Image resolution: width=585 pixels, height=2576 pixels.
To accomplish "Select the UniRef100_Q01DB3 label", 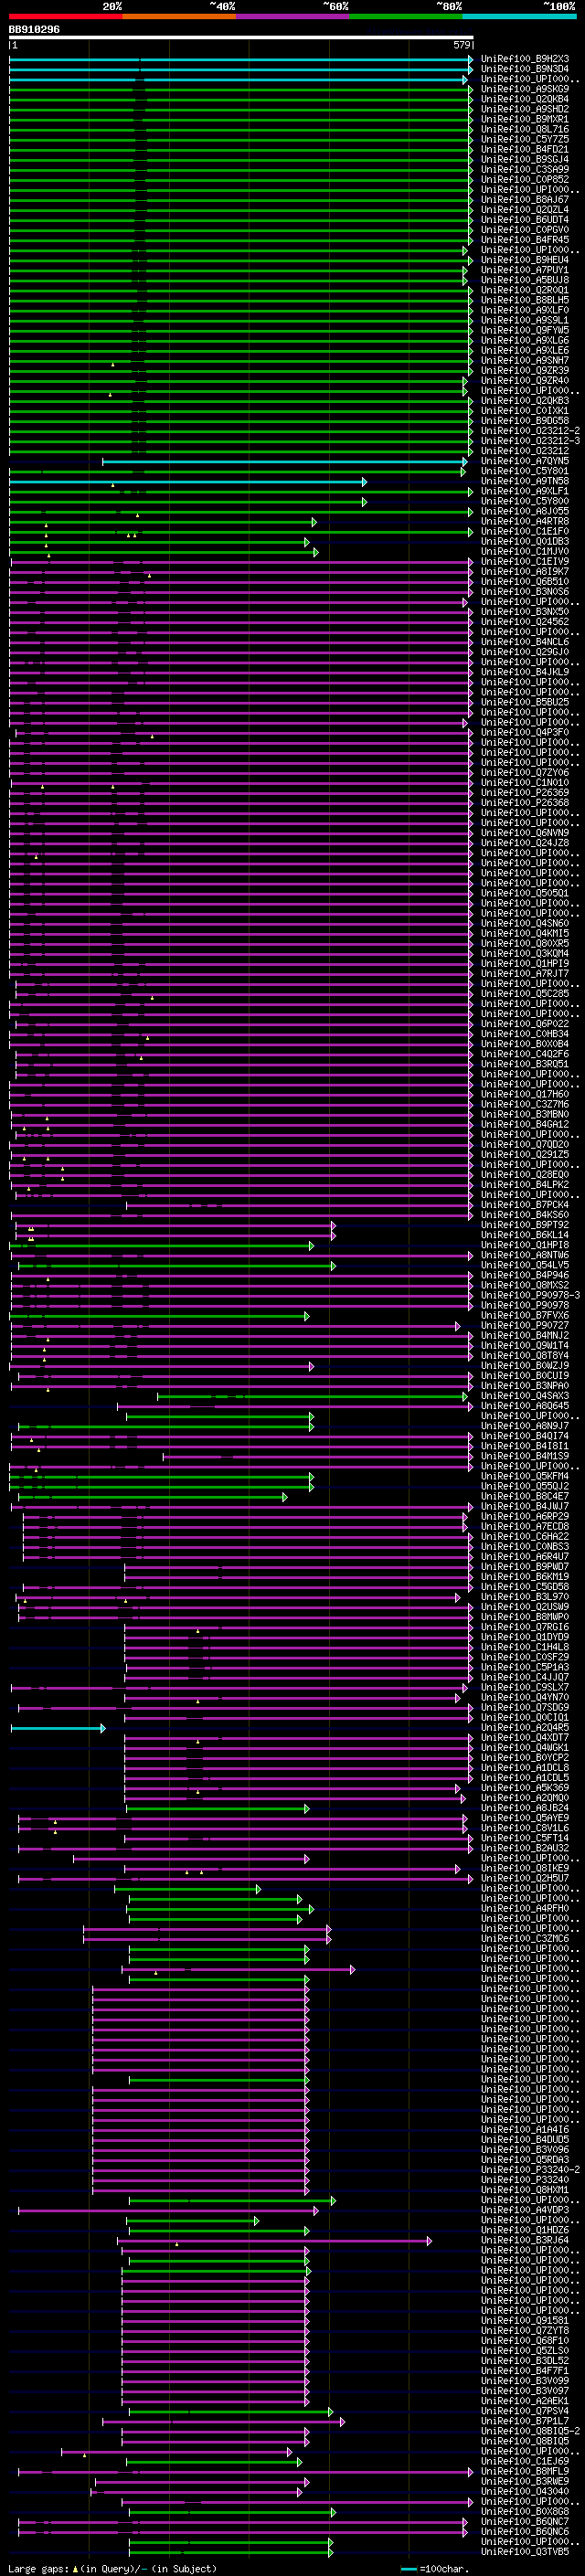I will 525,541.
